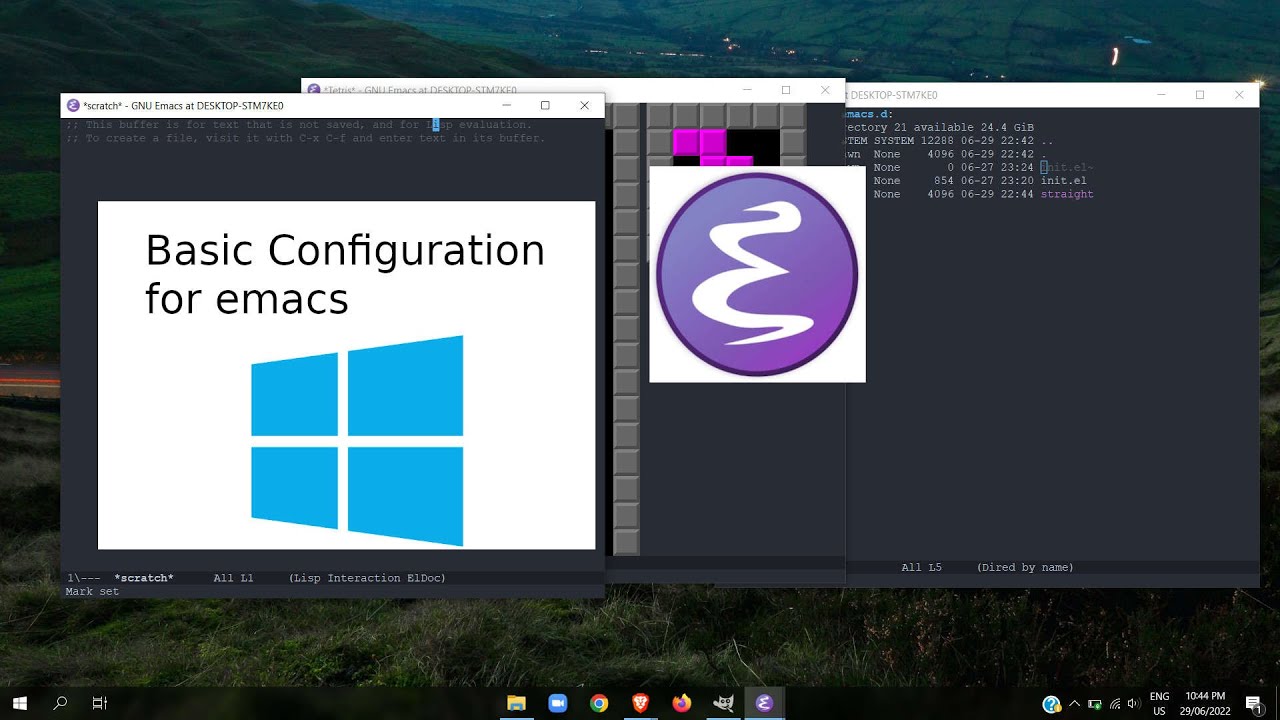Screen dimensions: 1280x720
Task: Open the volume control in the tray
Action: click(1133, 704)
